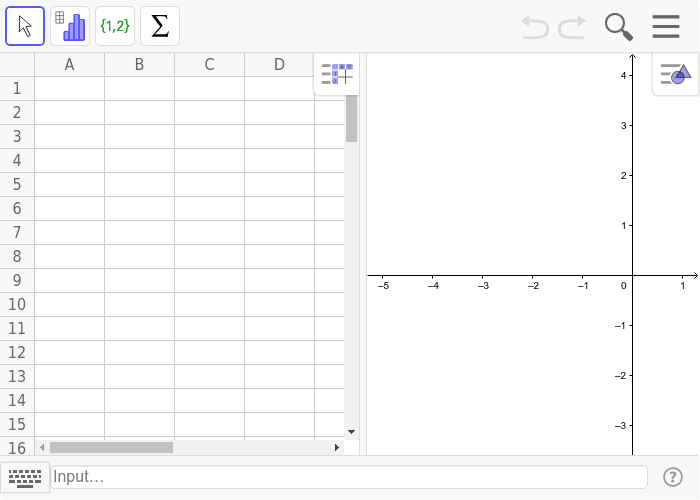Open the One Variable Analysis chart tool
This screenshot has height=500, width=700.
pos(70,26)
